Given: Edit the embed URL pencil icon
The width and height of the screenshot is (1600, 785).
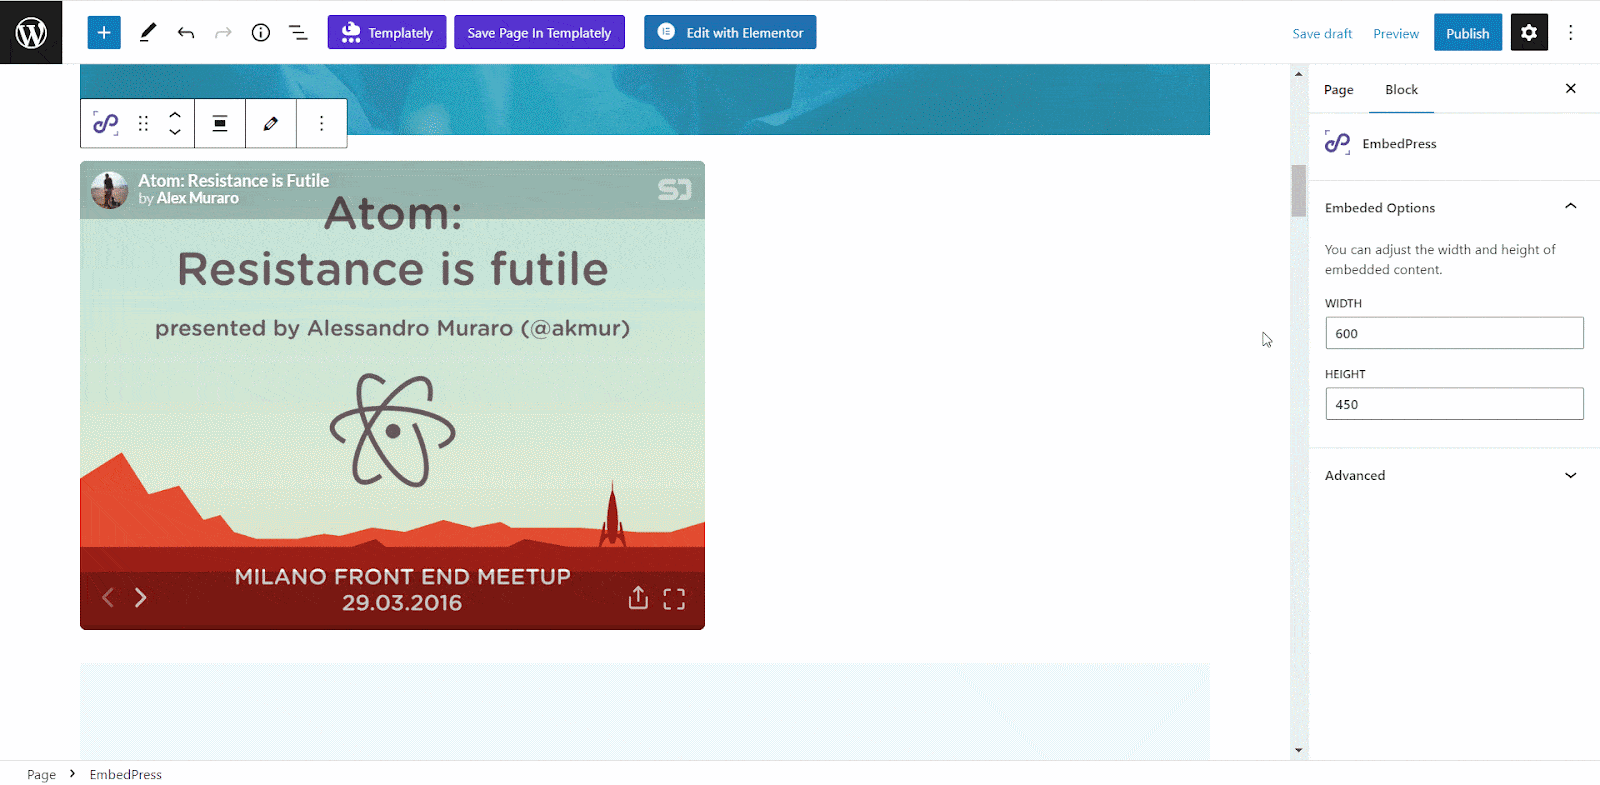Looking at the screenshot, I should [270, 123].
